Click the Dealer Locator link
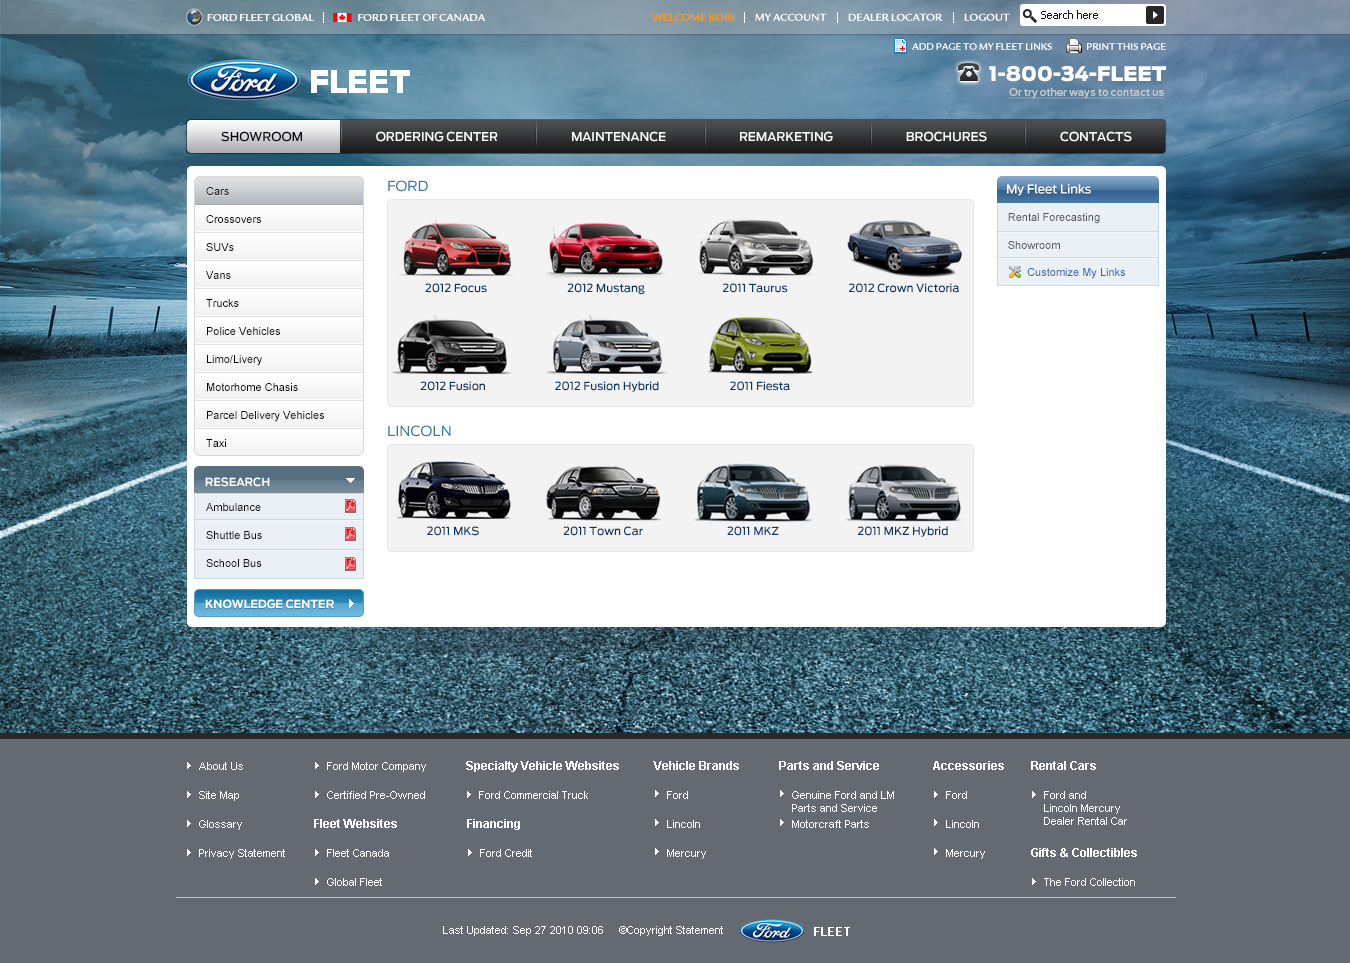The image size is (1350, 963). point(894,17)
